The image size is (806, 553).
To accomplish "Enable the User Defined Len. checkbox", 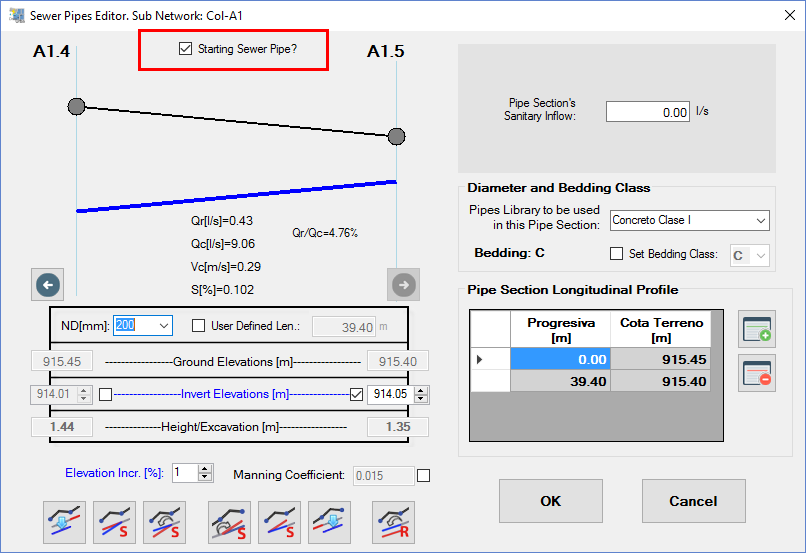I will 198,325.
